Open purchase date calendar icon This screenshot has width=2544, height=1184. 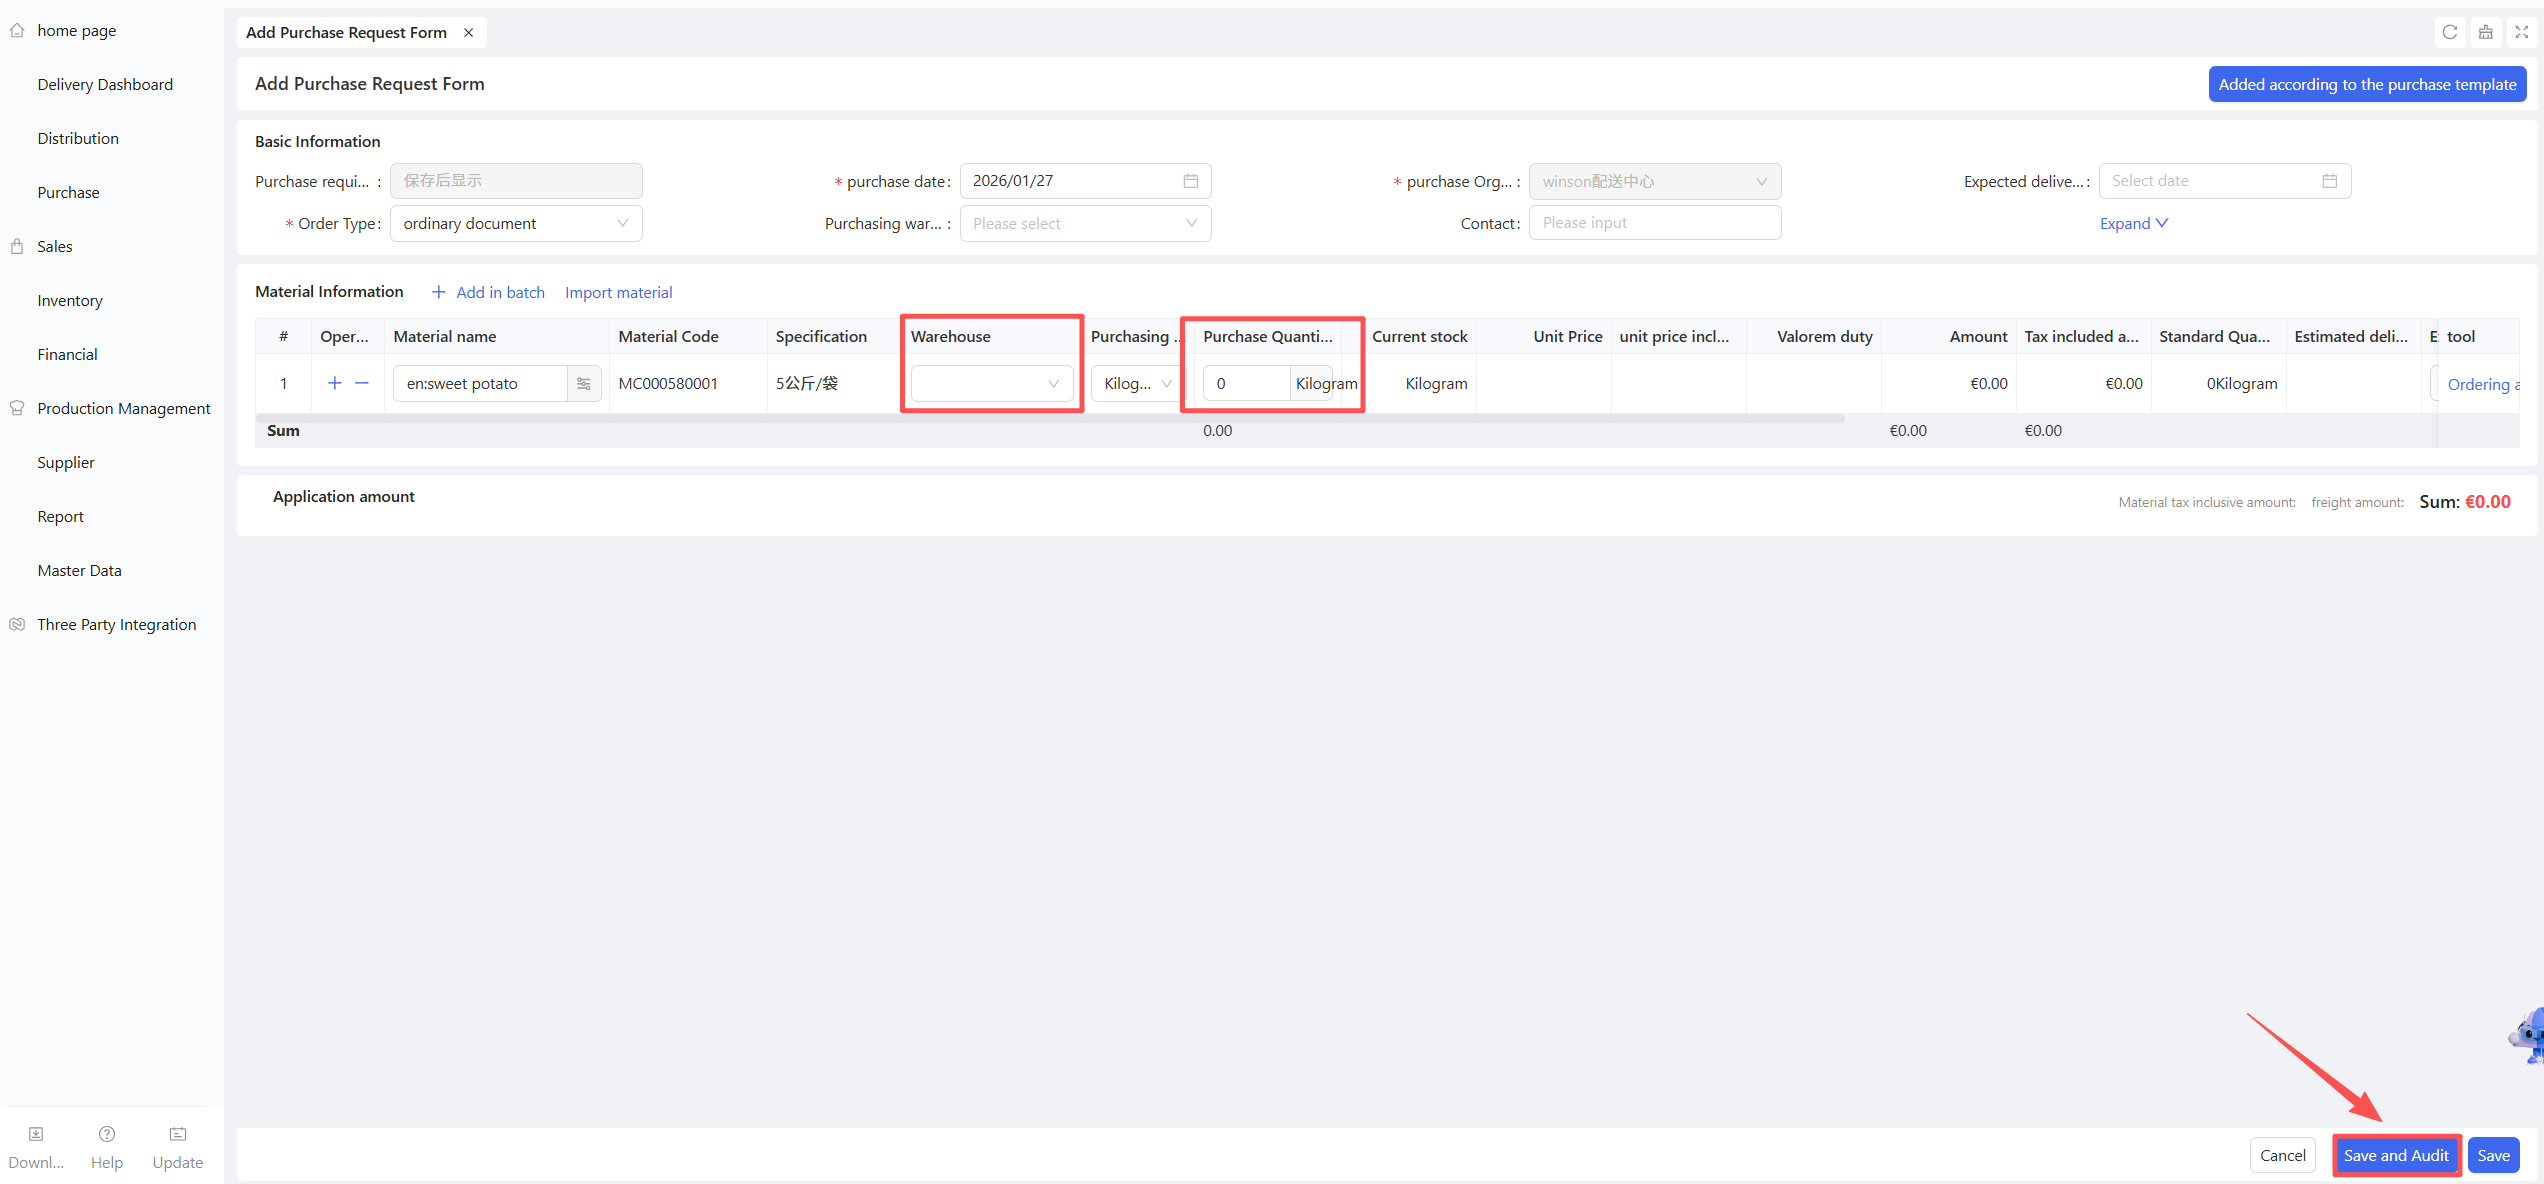coord(1190,181)
